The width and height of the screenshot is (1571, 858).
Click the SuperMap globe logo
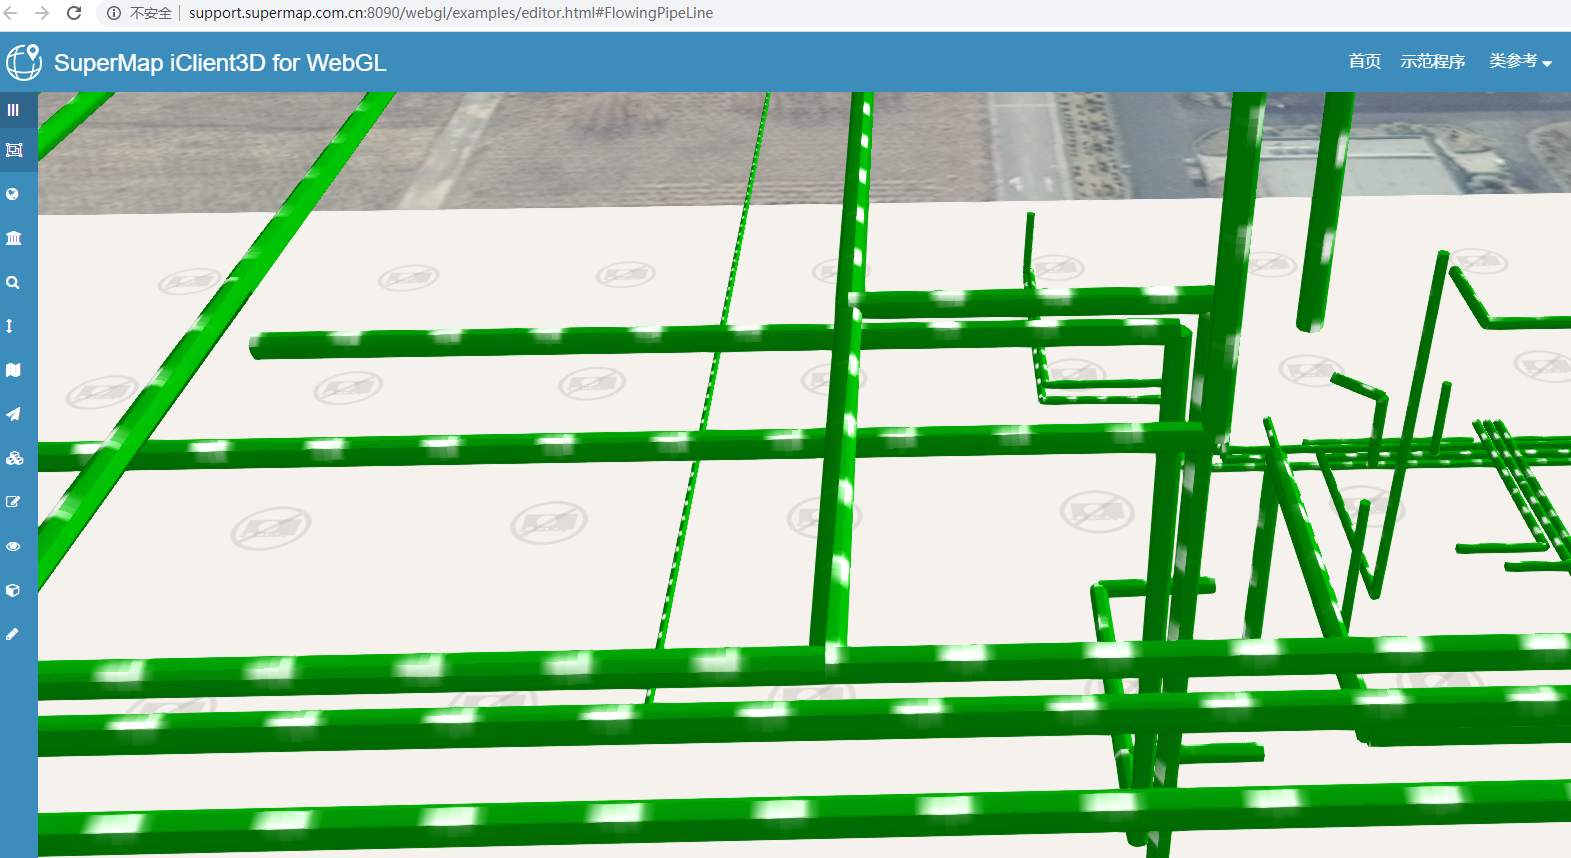point(24,62)
